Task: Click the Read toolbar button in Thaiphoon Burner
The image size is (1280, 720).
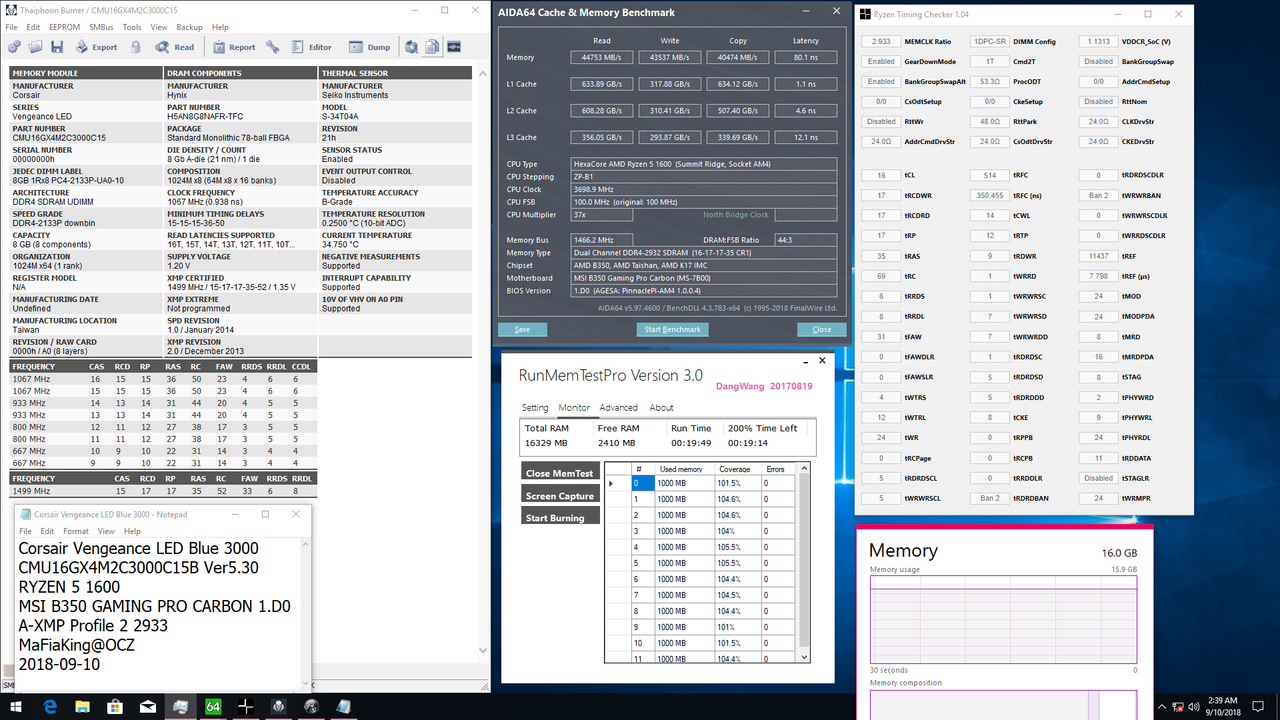Action: [174, 47]
